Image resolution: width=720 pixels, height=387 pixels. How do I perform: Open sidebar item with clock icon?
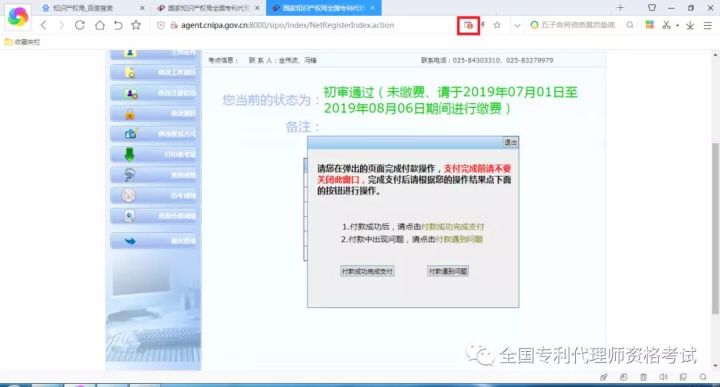point(154,196)
